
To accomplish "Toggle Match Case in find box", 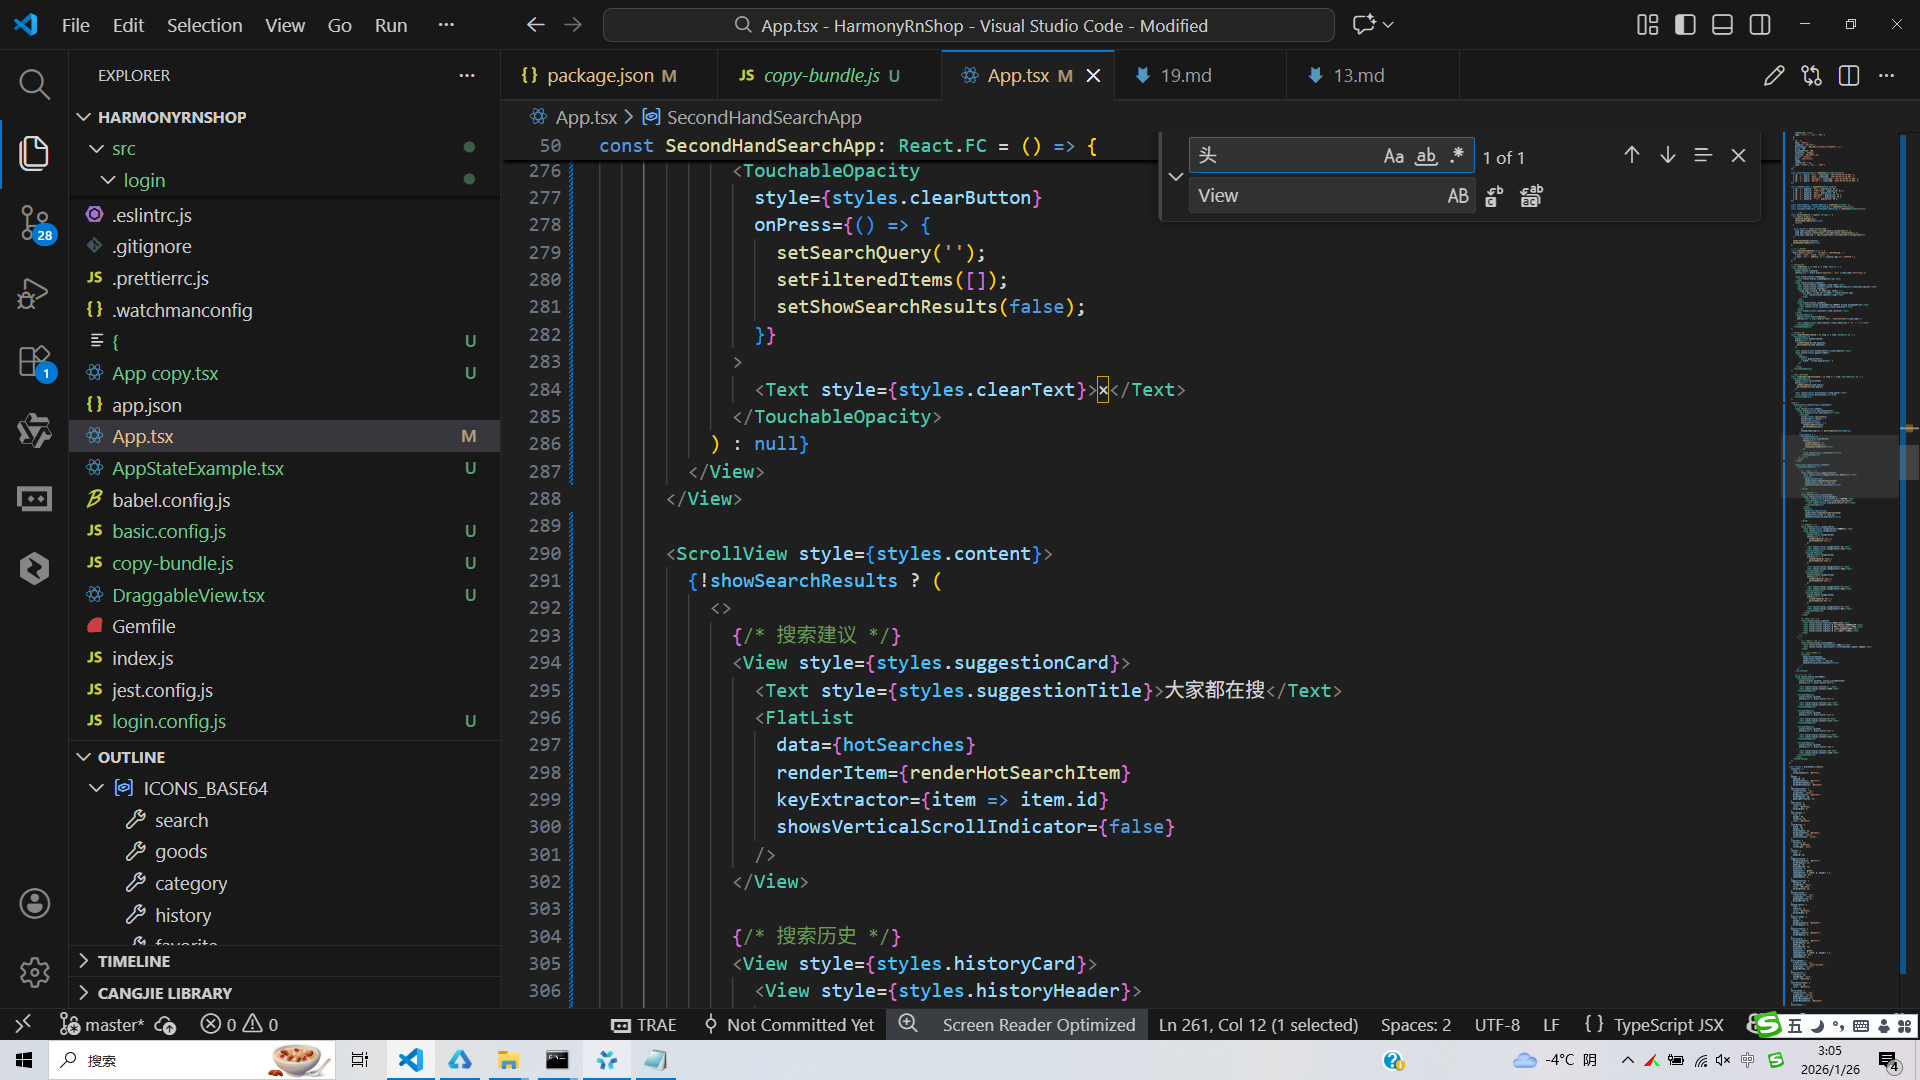I will tap(1393, 156).
